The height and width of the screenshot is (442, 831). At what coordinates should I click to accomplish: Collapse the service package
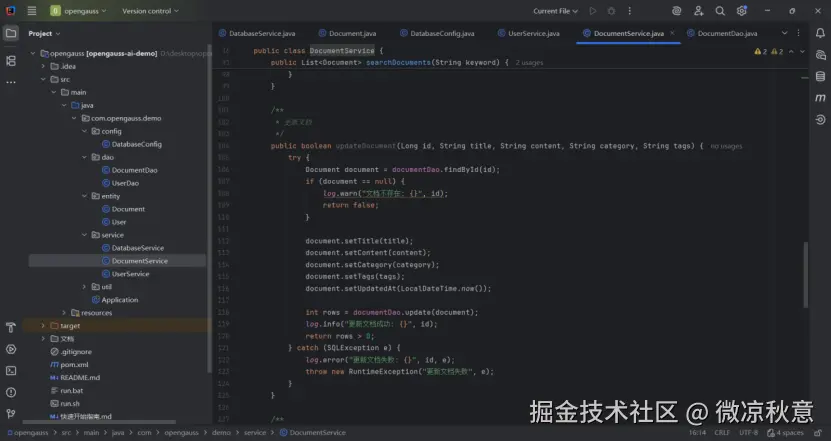tap(84, 235)
